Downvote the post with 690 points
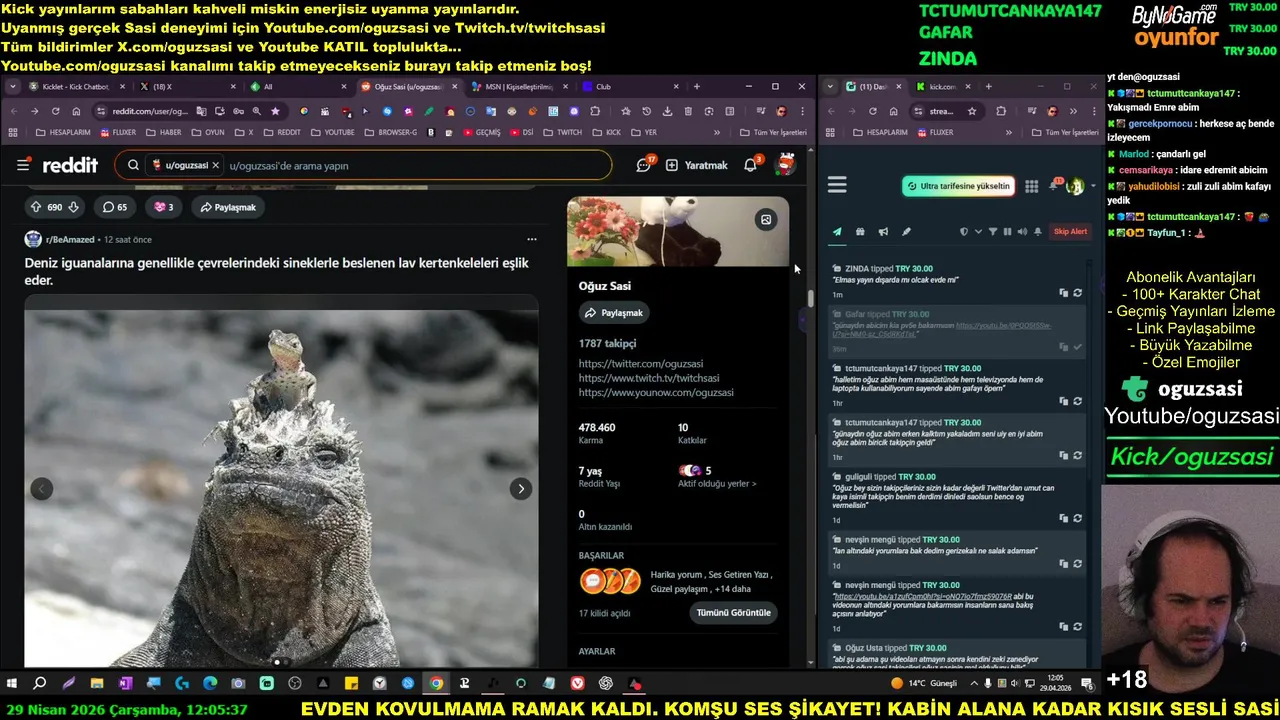1280x720 pixels. [x=73, y=207]
